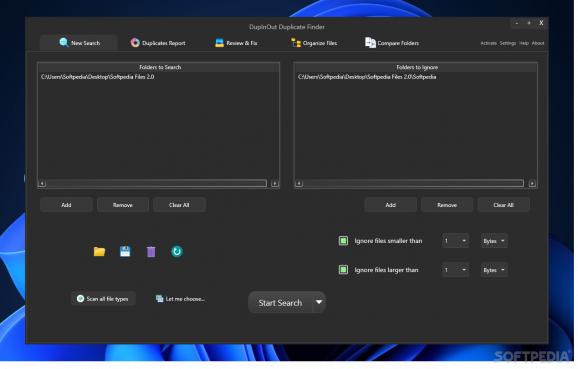Click the Compare Folders documents icon
578x369 pixels.
click(x=370, y=43)
